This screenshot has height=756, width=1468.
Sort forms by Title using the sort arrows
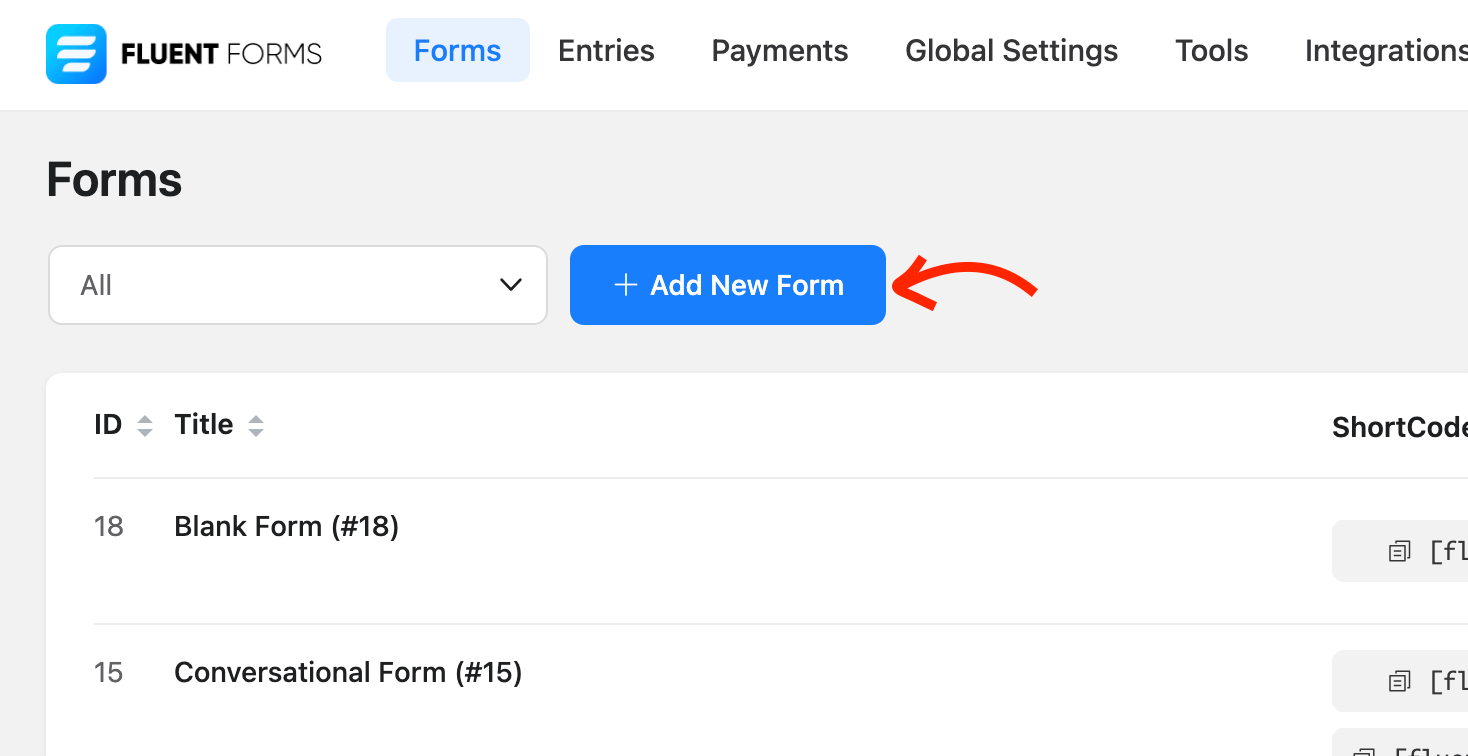pos(256,424)
